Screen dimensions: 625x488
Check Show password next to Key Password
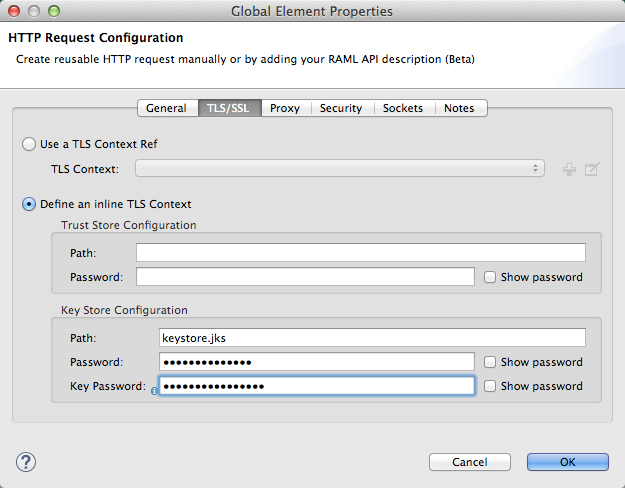coord(489,386)
